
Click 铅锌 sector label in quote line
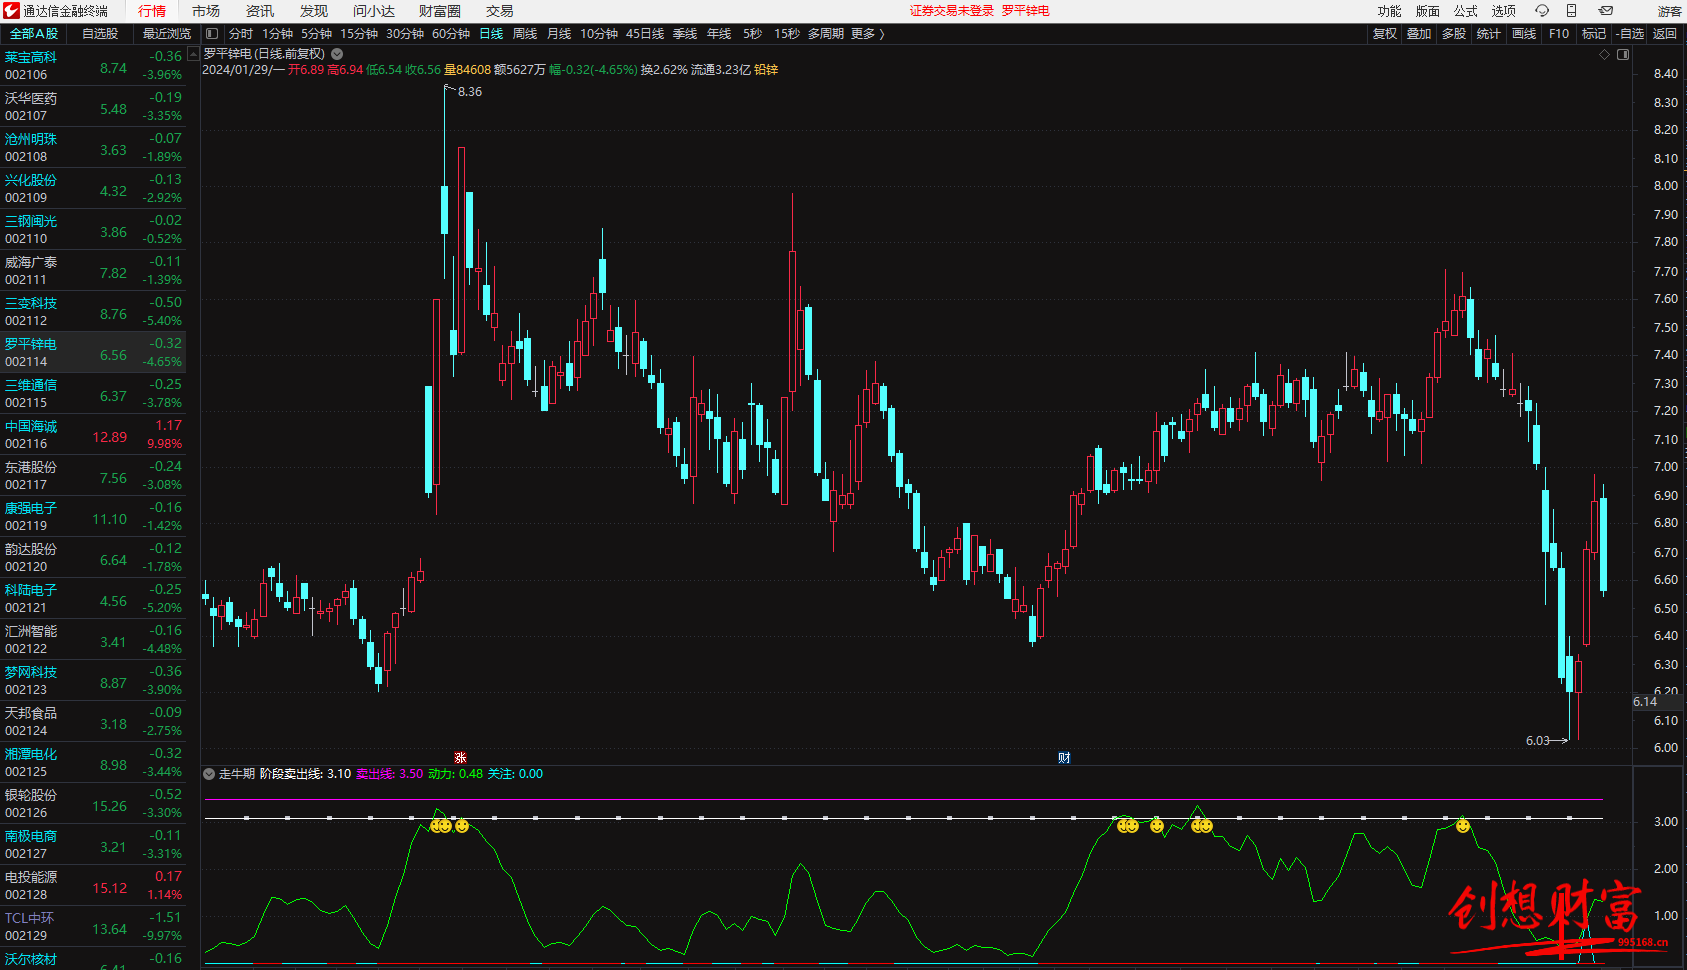click(766, 70)
